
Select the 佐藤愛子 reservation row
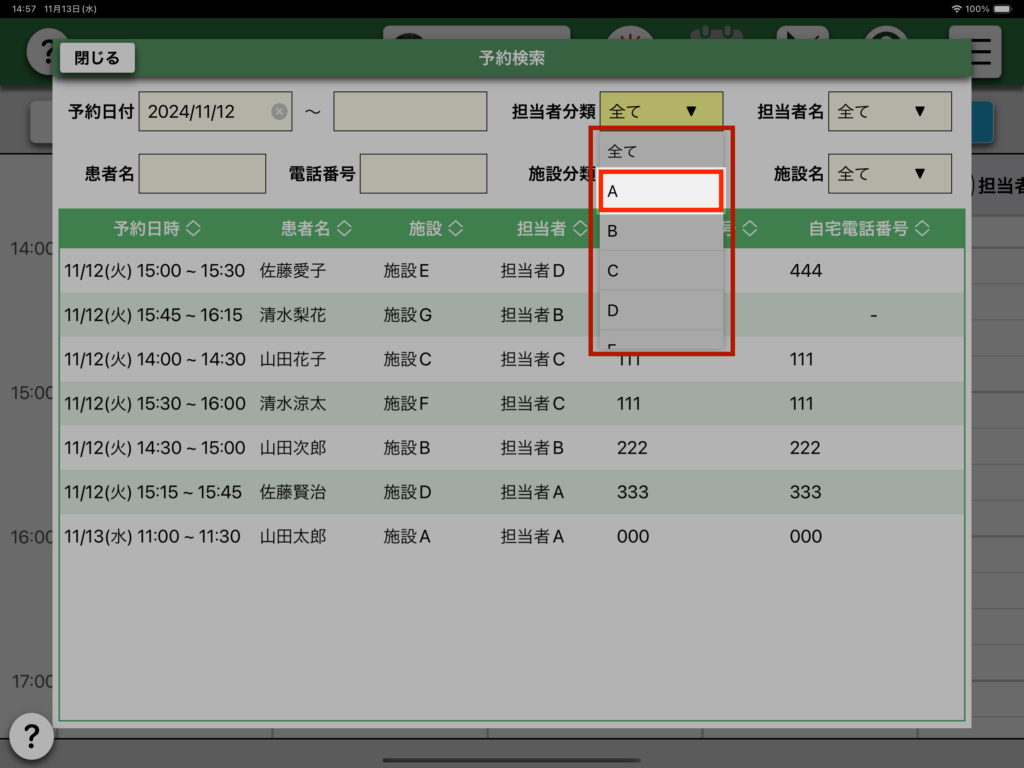[300, 271]
